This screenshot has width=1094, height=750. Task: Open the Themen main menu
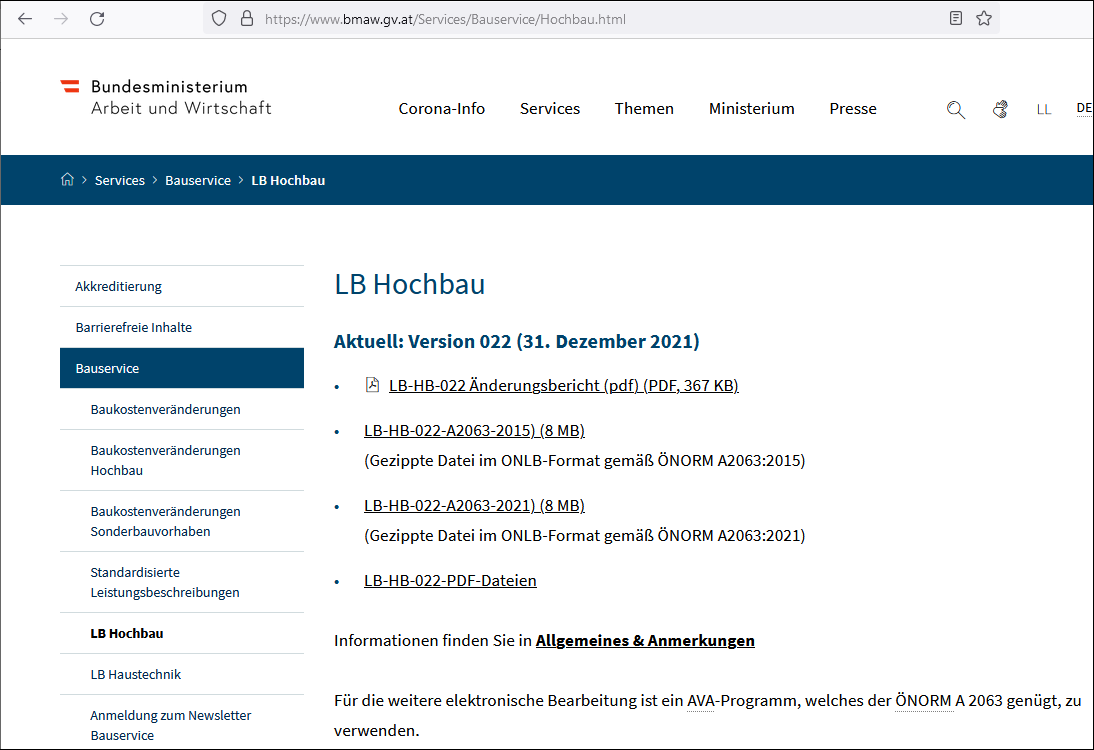pyautogui.click(x=643, y=108)
